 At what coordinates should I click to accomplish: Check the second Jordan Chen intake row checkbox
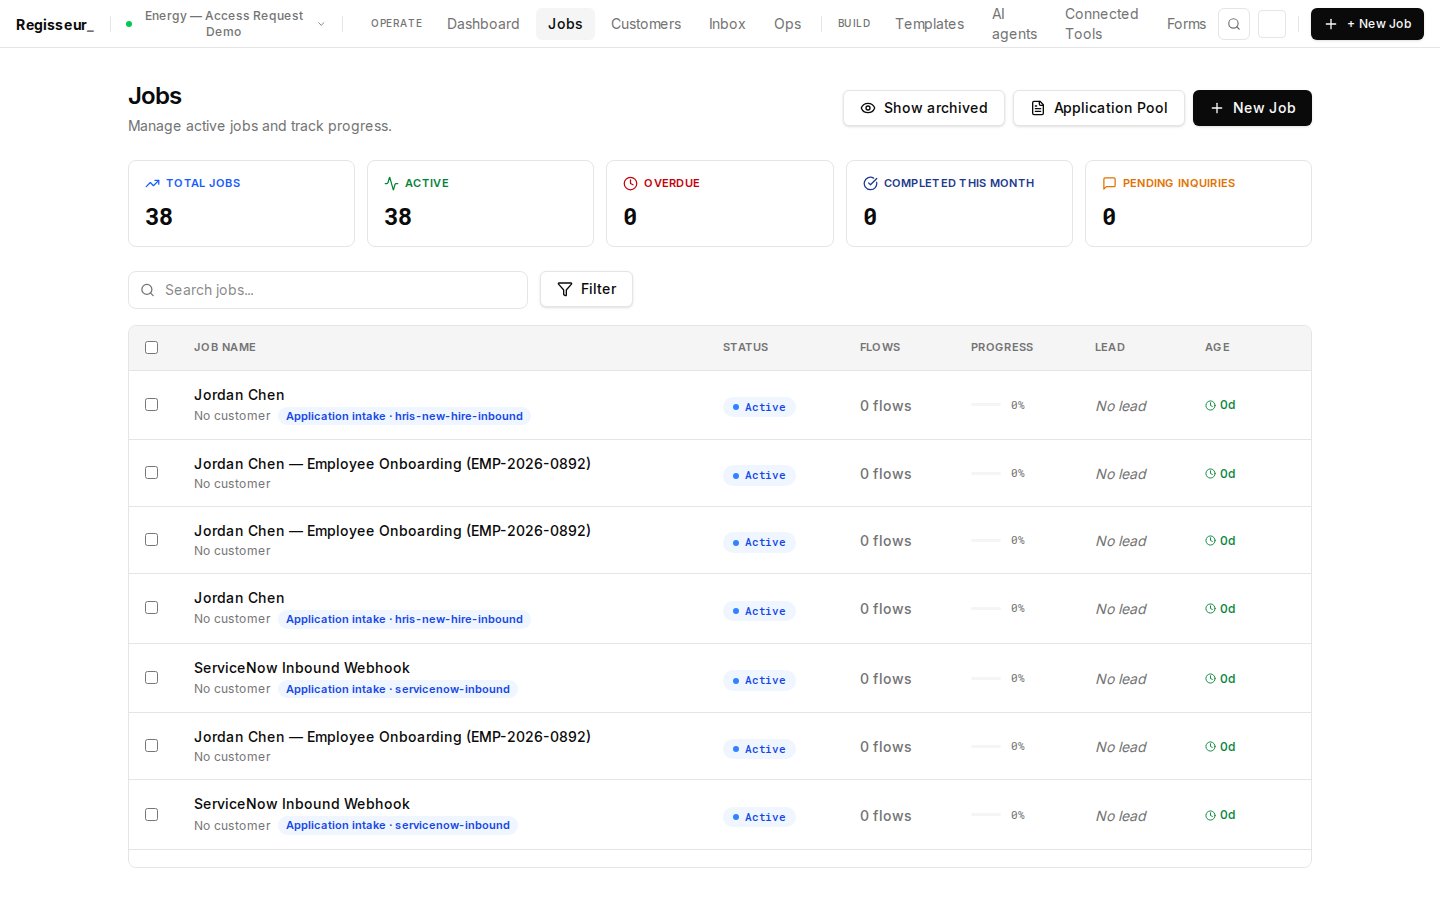point(152,608)
